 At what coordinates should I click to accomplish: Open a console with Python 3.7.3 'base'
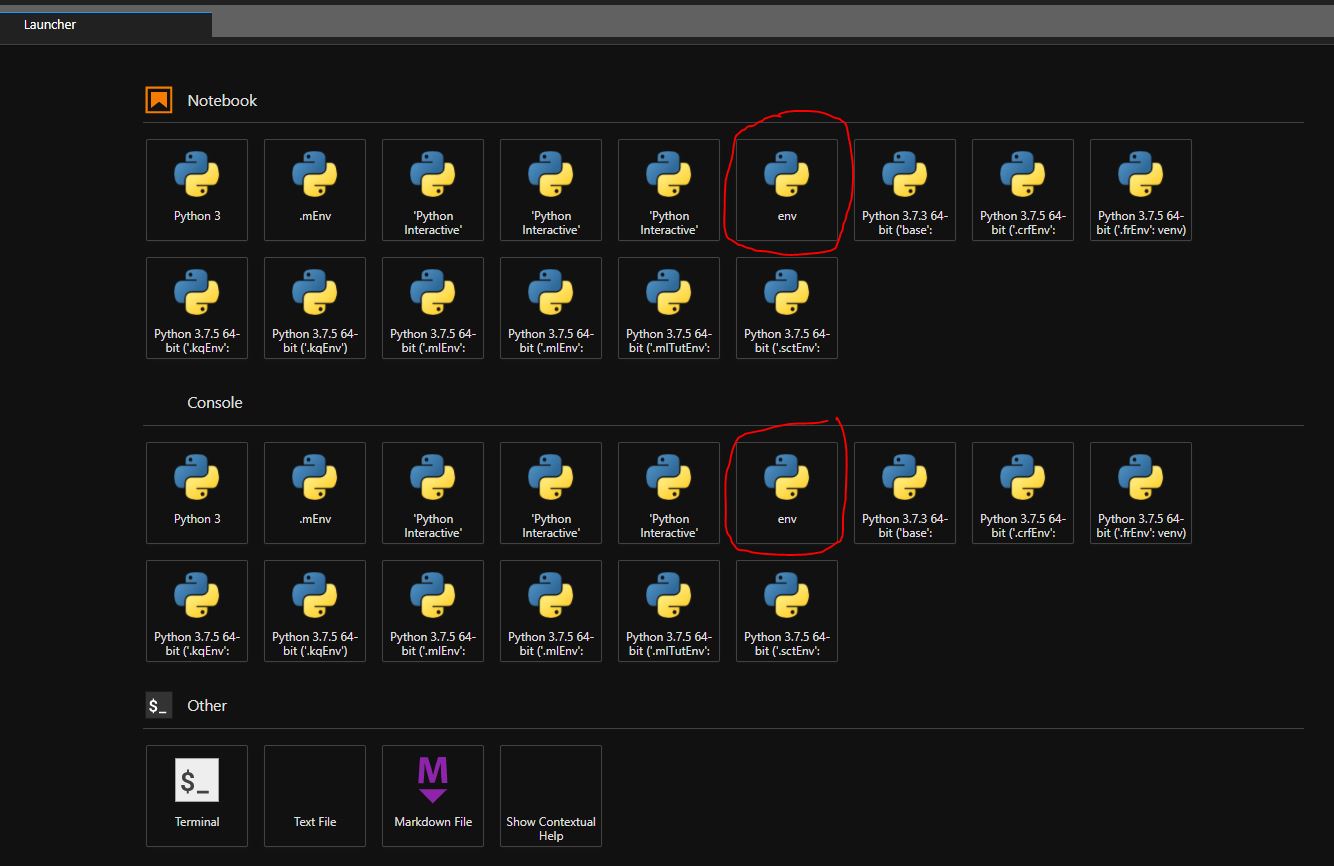click(905, 493)
